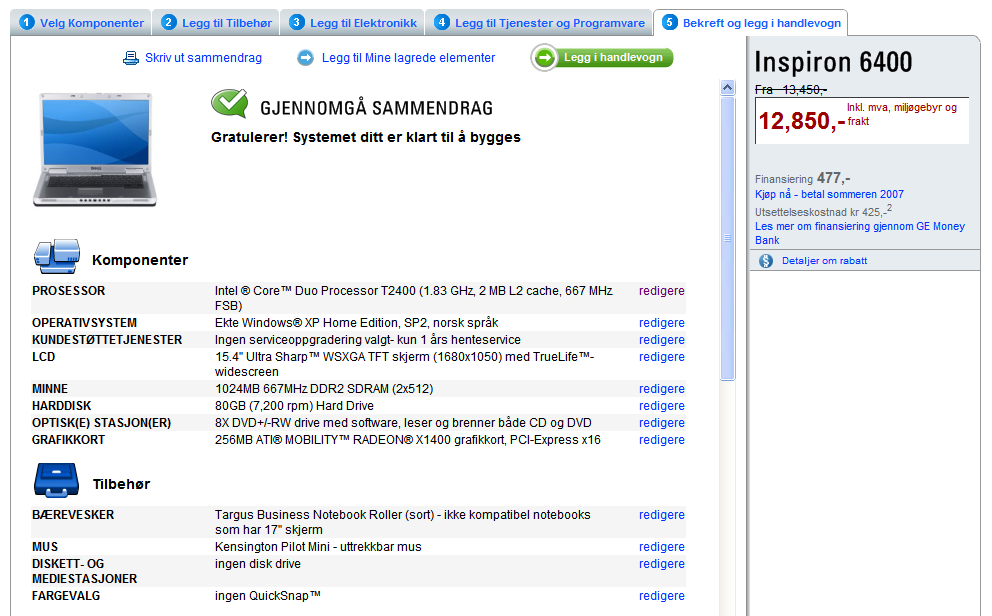Open Legg til Tjenester og Programvare tab

pyautogui.click(x=539, y=23)
